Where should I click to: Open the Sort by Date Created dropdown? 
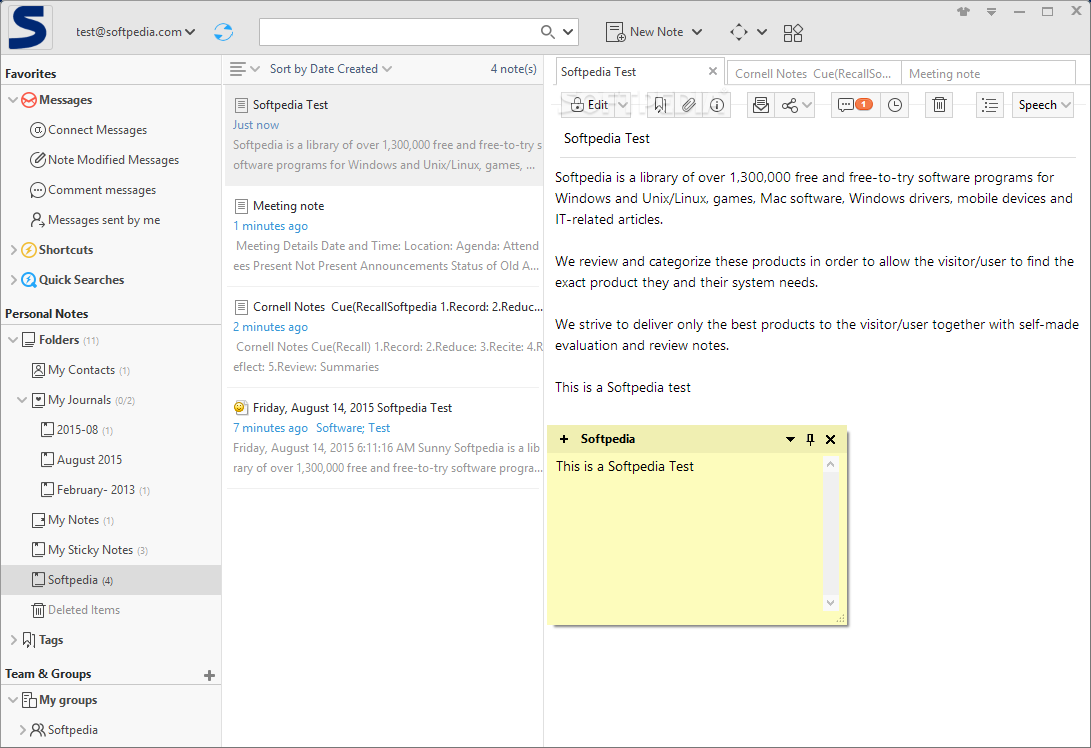click(x=331, y=69)
